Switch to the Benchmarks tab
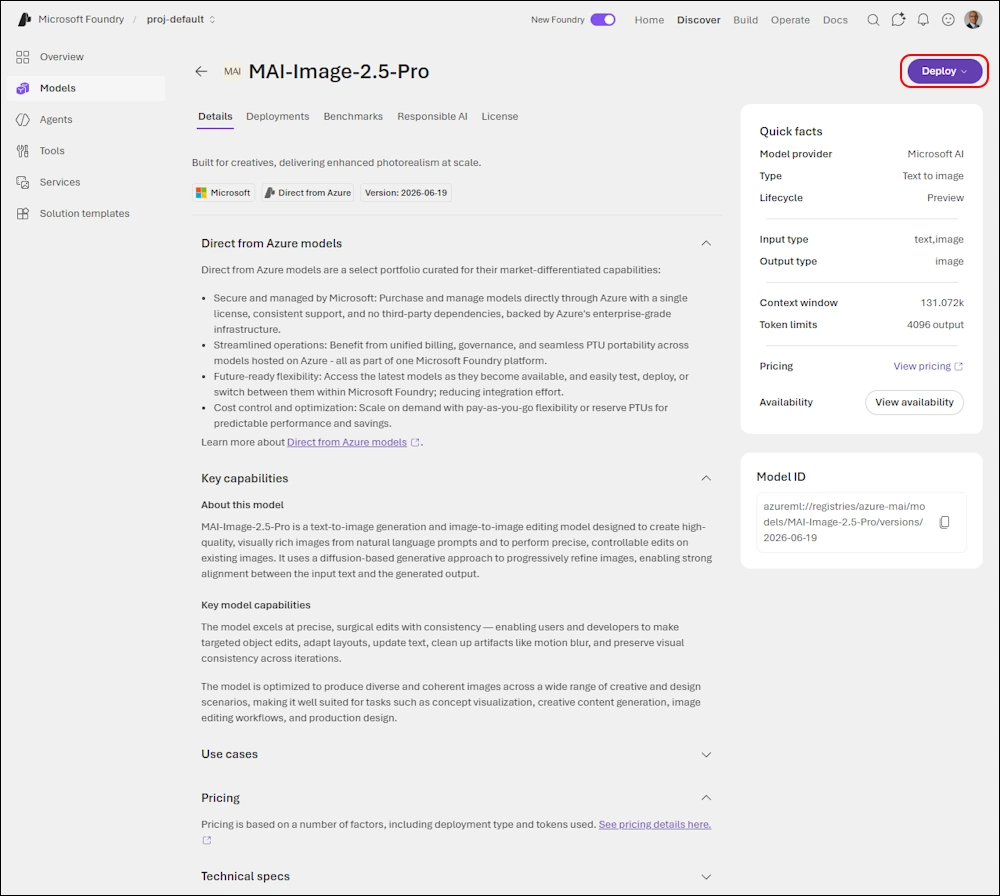This screenshot has width=1000, height=896. click(353, 116)
